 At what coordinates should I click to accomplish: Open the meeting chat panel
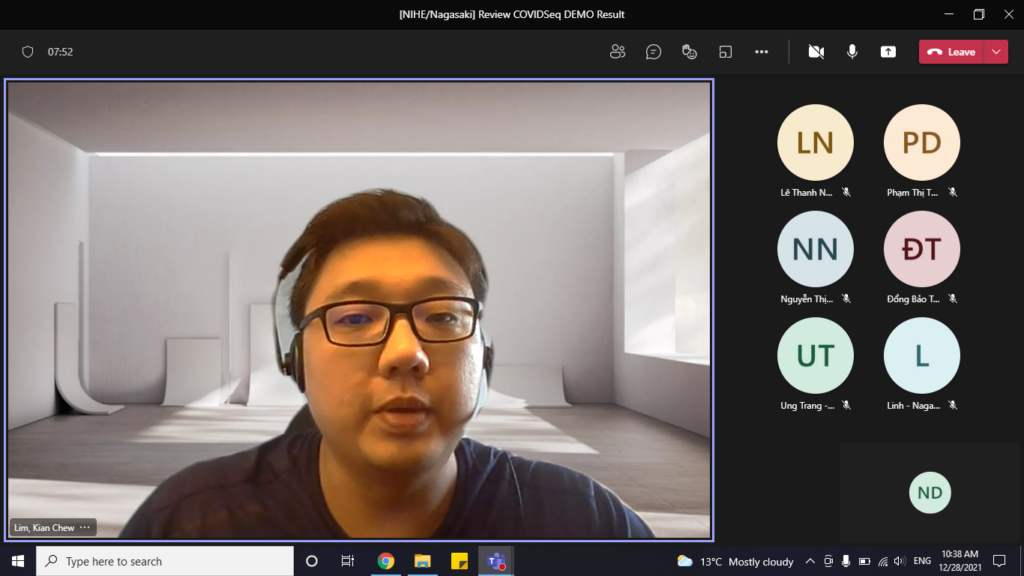653,52
